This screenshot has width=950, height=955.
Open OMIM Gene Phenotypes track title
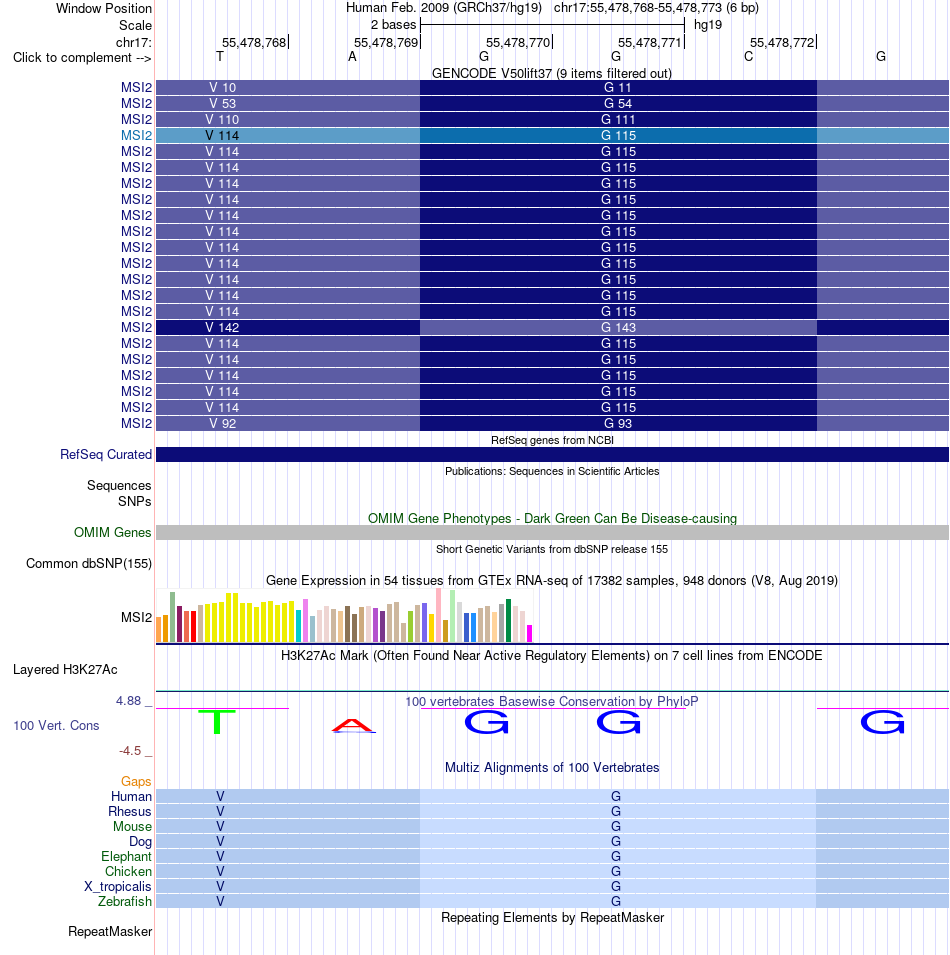tap(552, 518)
